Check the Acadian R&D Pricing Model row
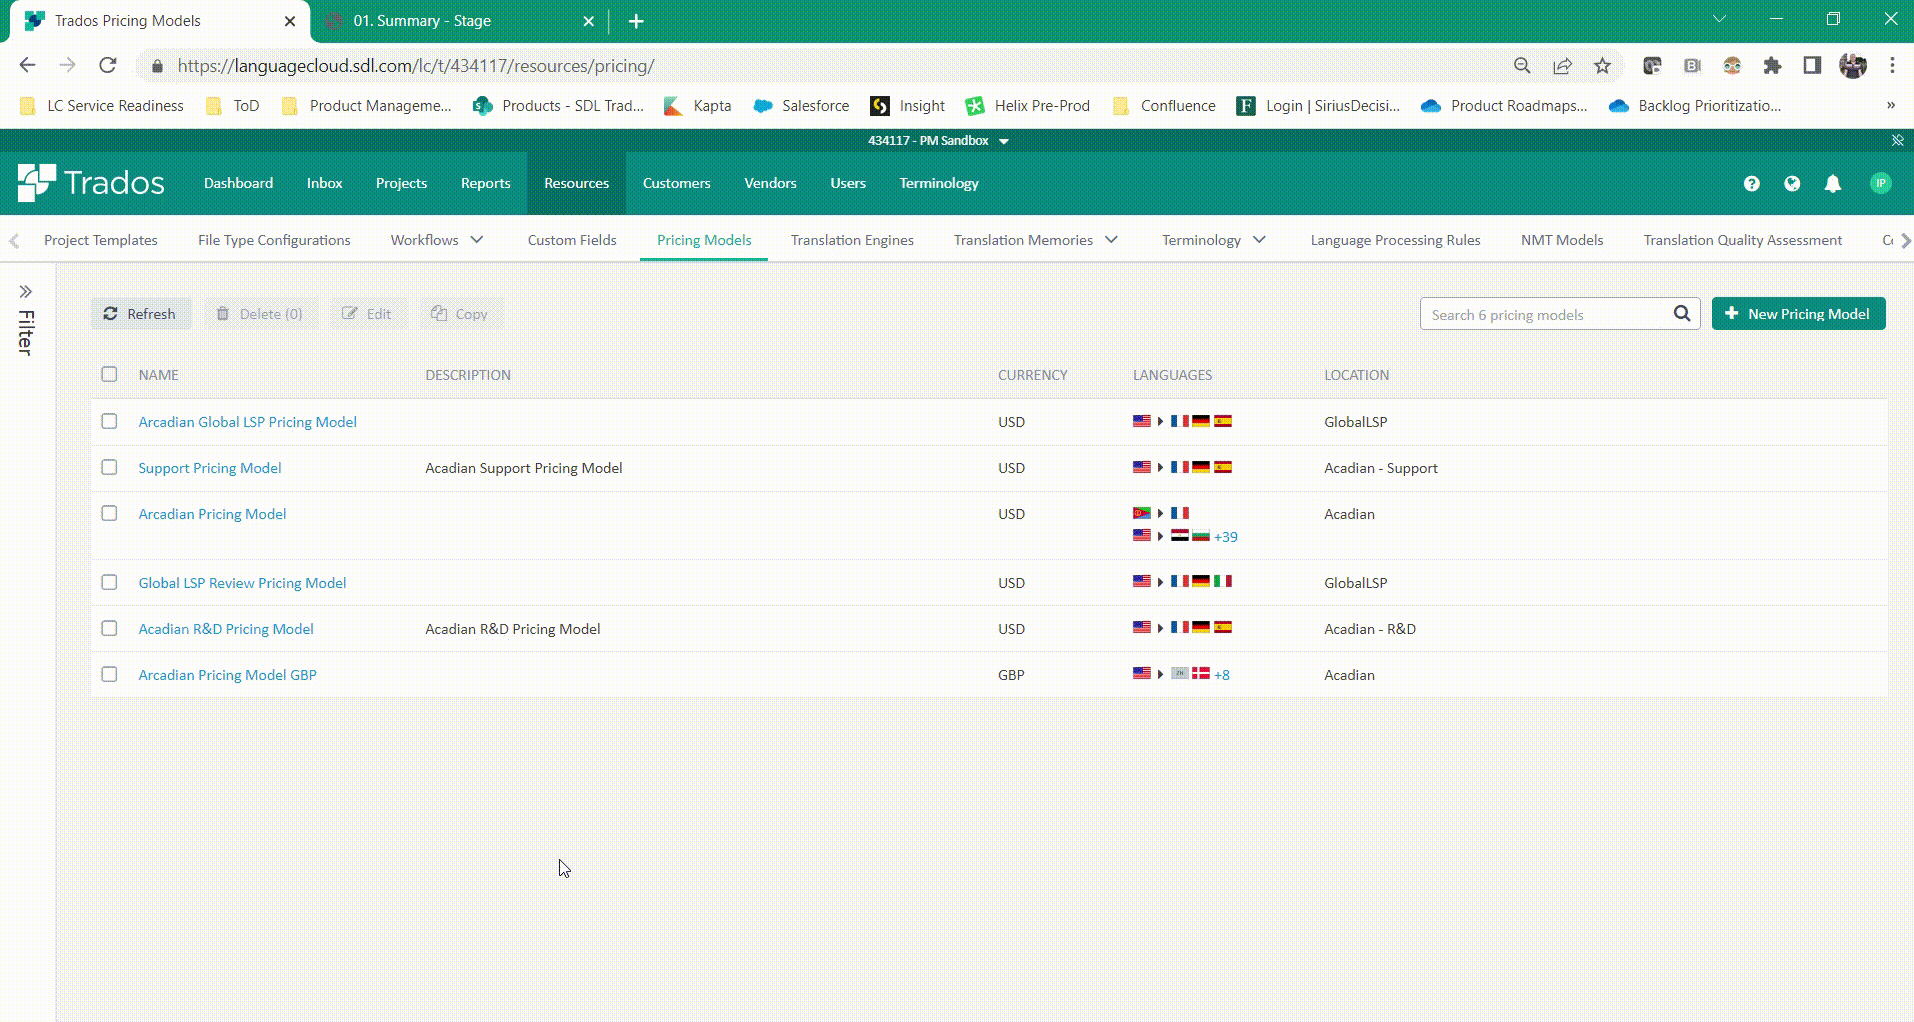 tap(109, 629)
